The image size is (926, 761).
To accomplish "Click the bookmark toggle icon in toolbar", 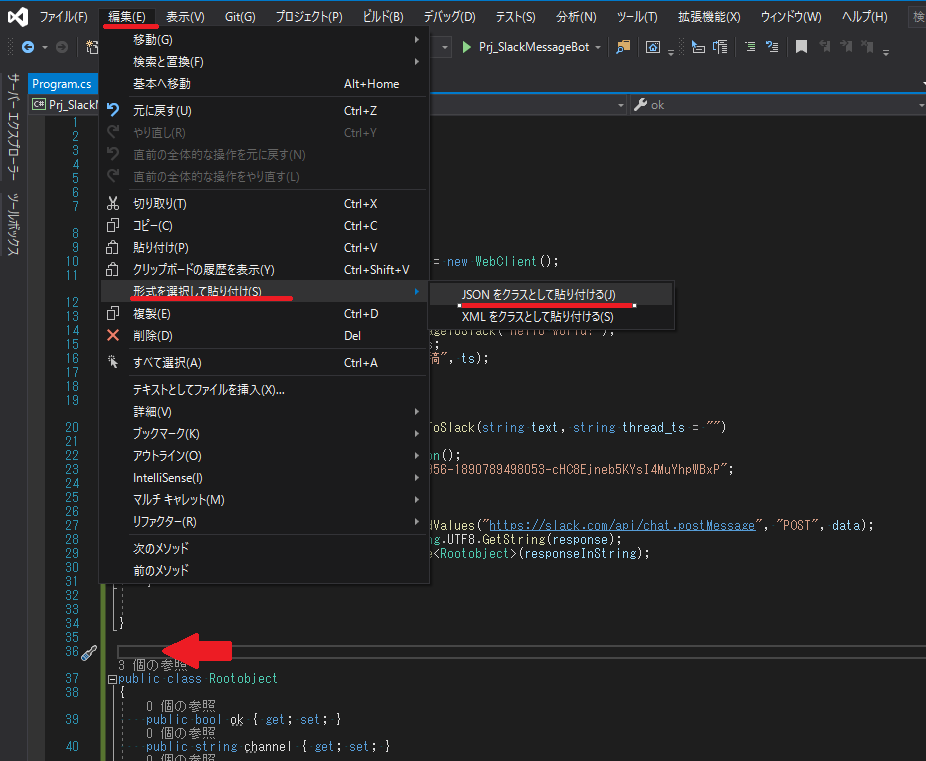I will [801, 47].
